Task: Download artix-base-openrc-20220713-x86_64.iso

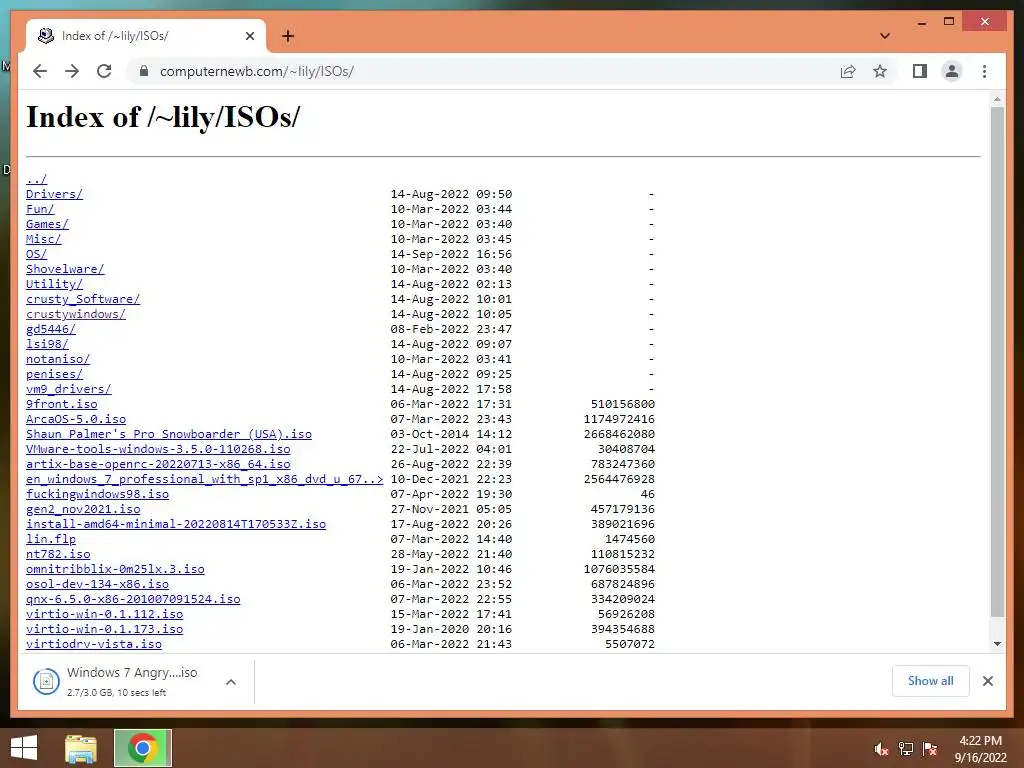Action: [158, 464]
